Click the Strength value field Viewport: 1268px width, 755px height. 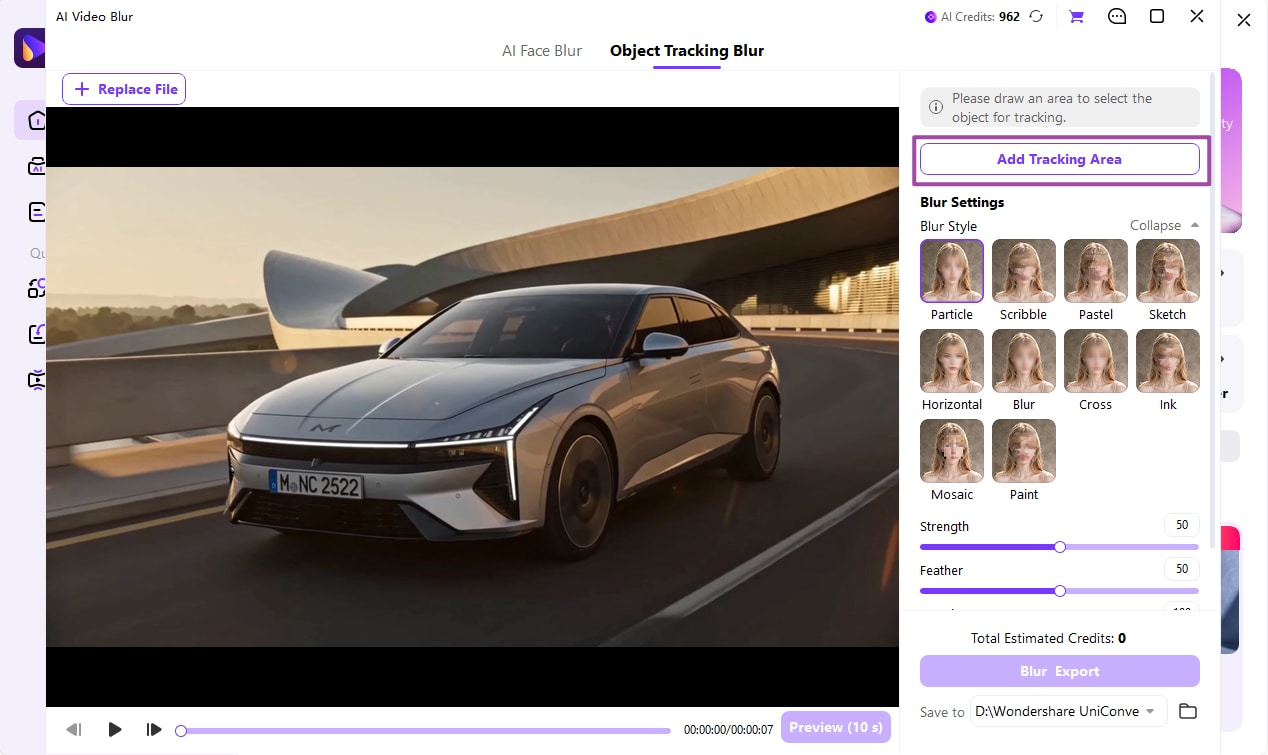tap(1181, 525)
